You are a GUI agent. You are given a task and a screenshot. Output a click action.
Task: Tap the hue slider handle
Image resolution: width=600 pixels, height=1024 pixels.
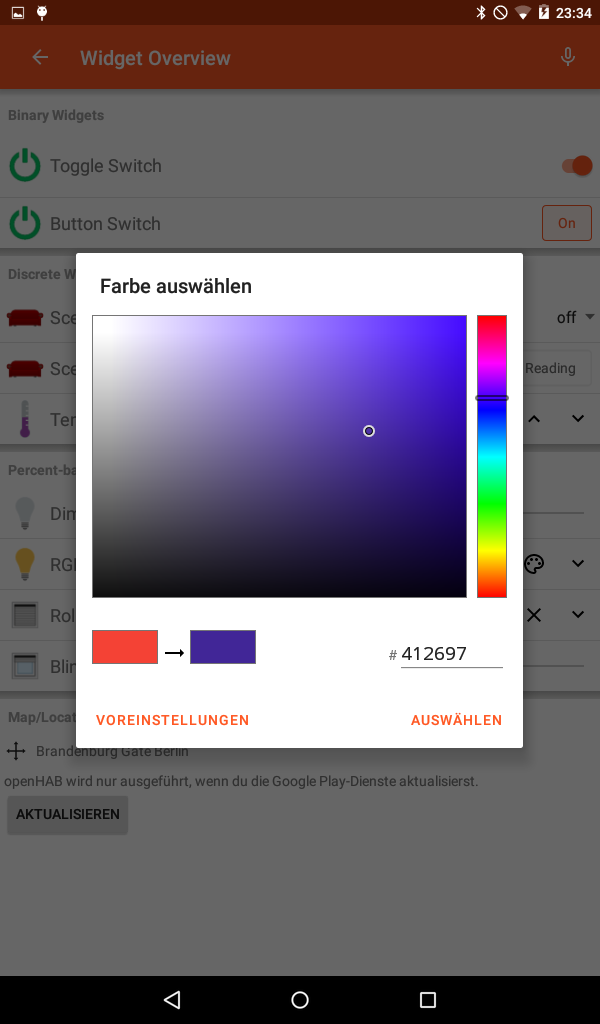[x=492, y=398]
